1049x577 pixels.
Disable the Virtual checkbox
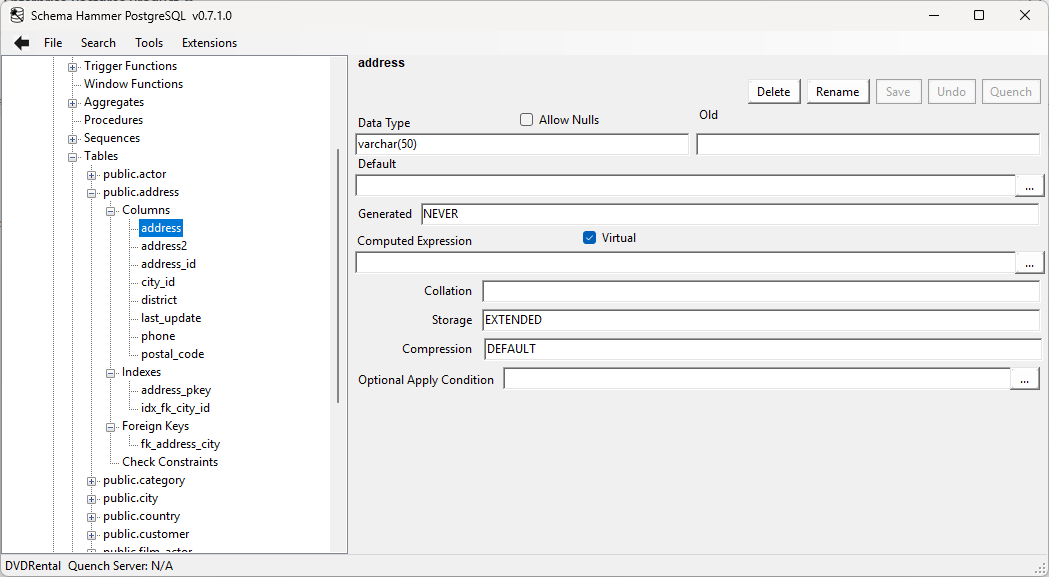click(x=589, y=238)
